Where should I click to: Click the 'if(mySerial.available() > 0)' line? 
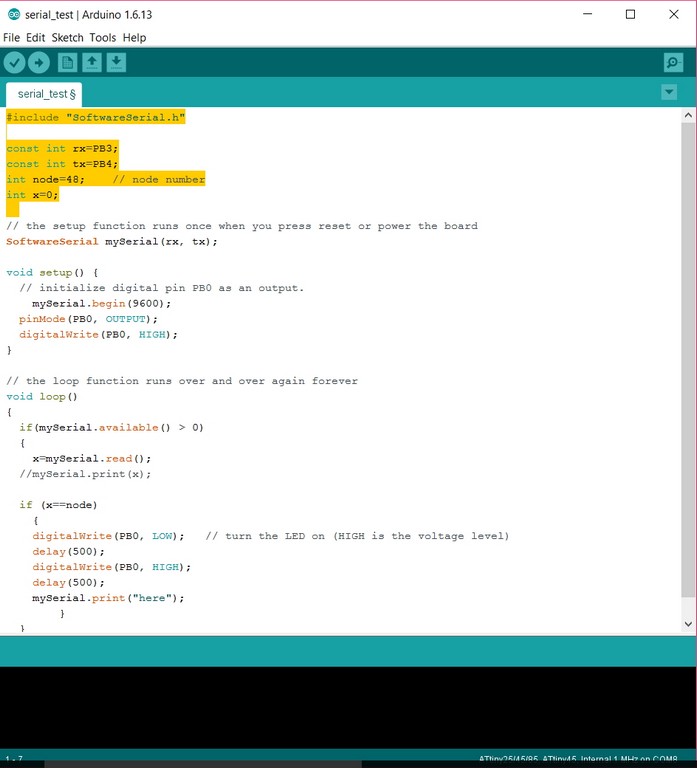[111, 428]
